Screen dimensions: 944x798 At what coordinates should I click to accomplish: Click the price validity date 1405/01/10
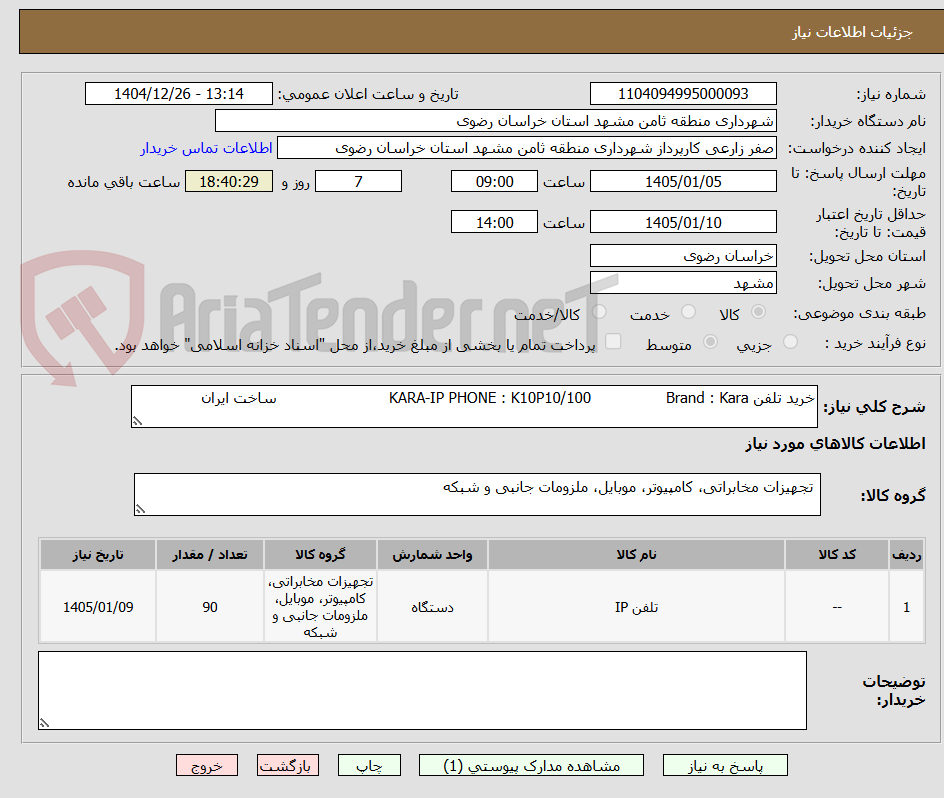[x=683, y=222]
